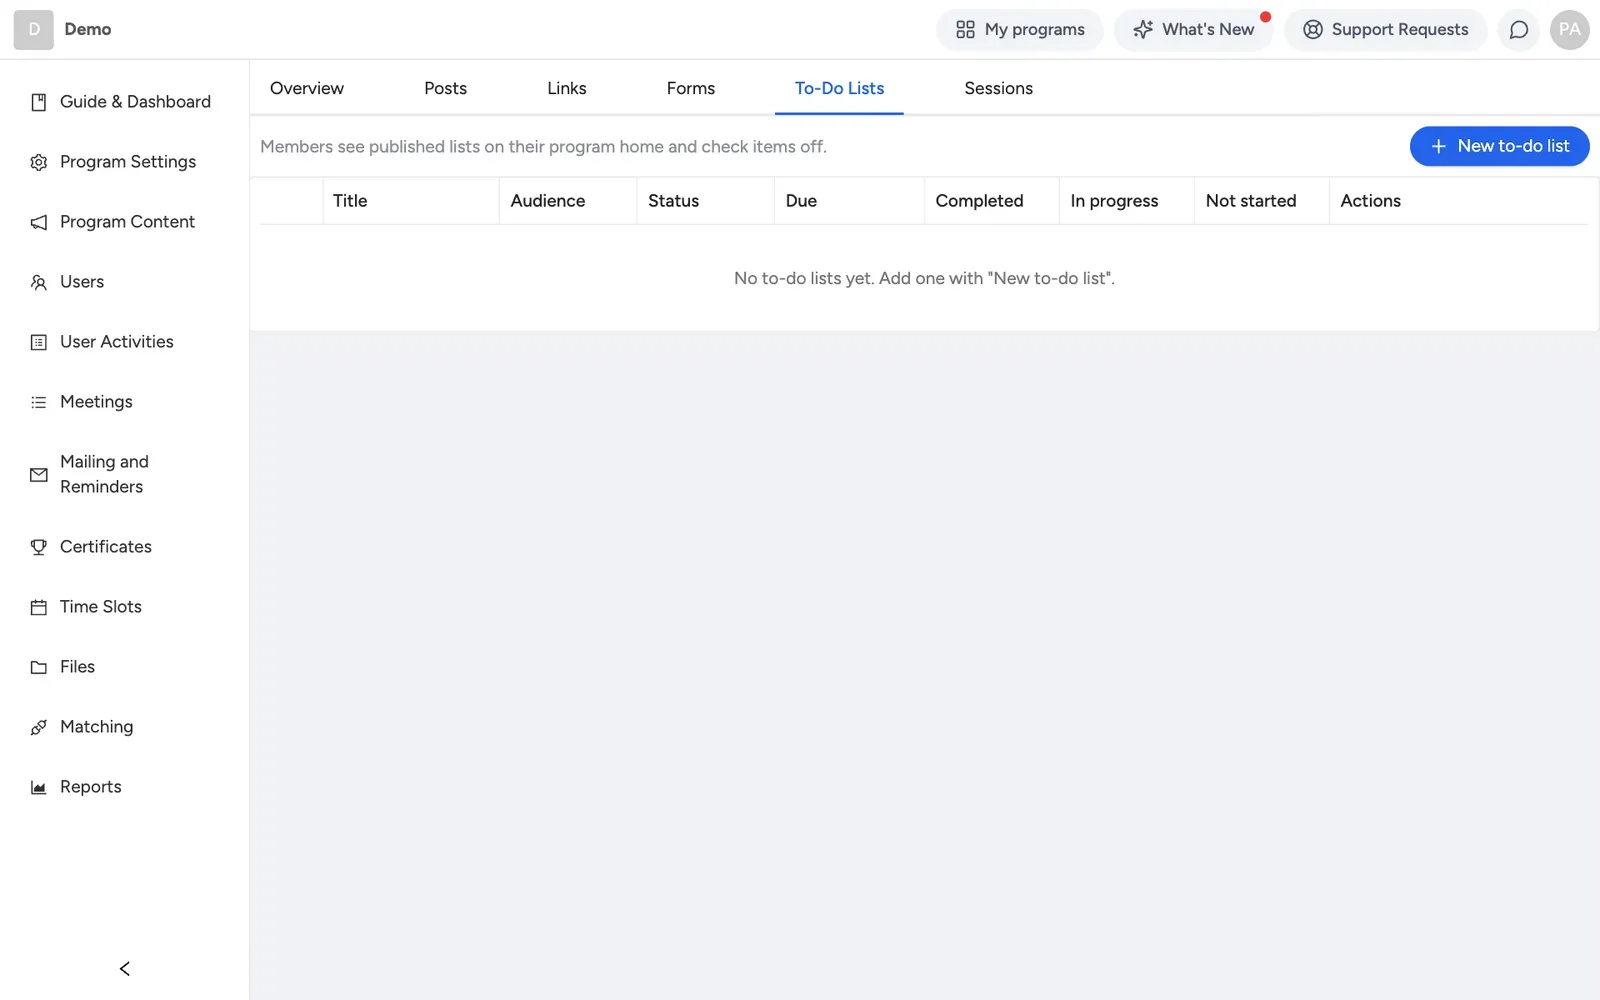This screenshot has height=1000, width=1600.
Task: Open Support Requests
Action: 1386,30
